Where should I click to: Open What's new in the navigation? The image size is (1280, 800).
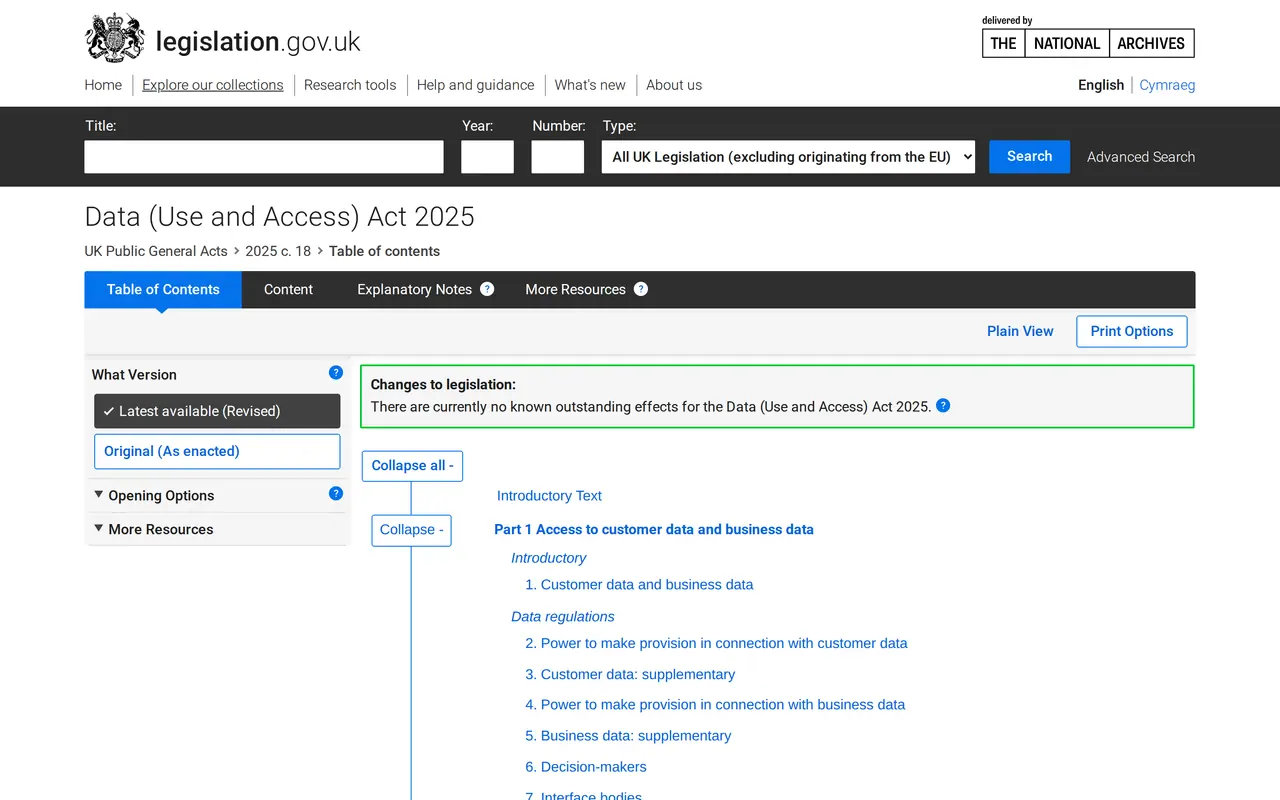(590, 85)
